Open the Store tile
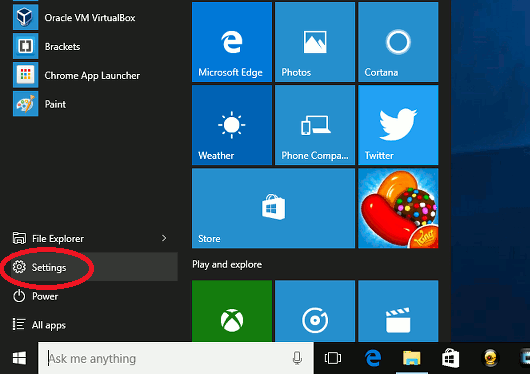 pos(273,208)
